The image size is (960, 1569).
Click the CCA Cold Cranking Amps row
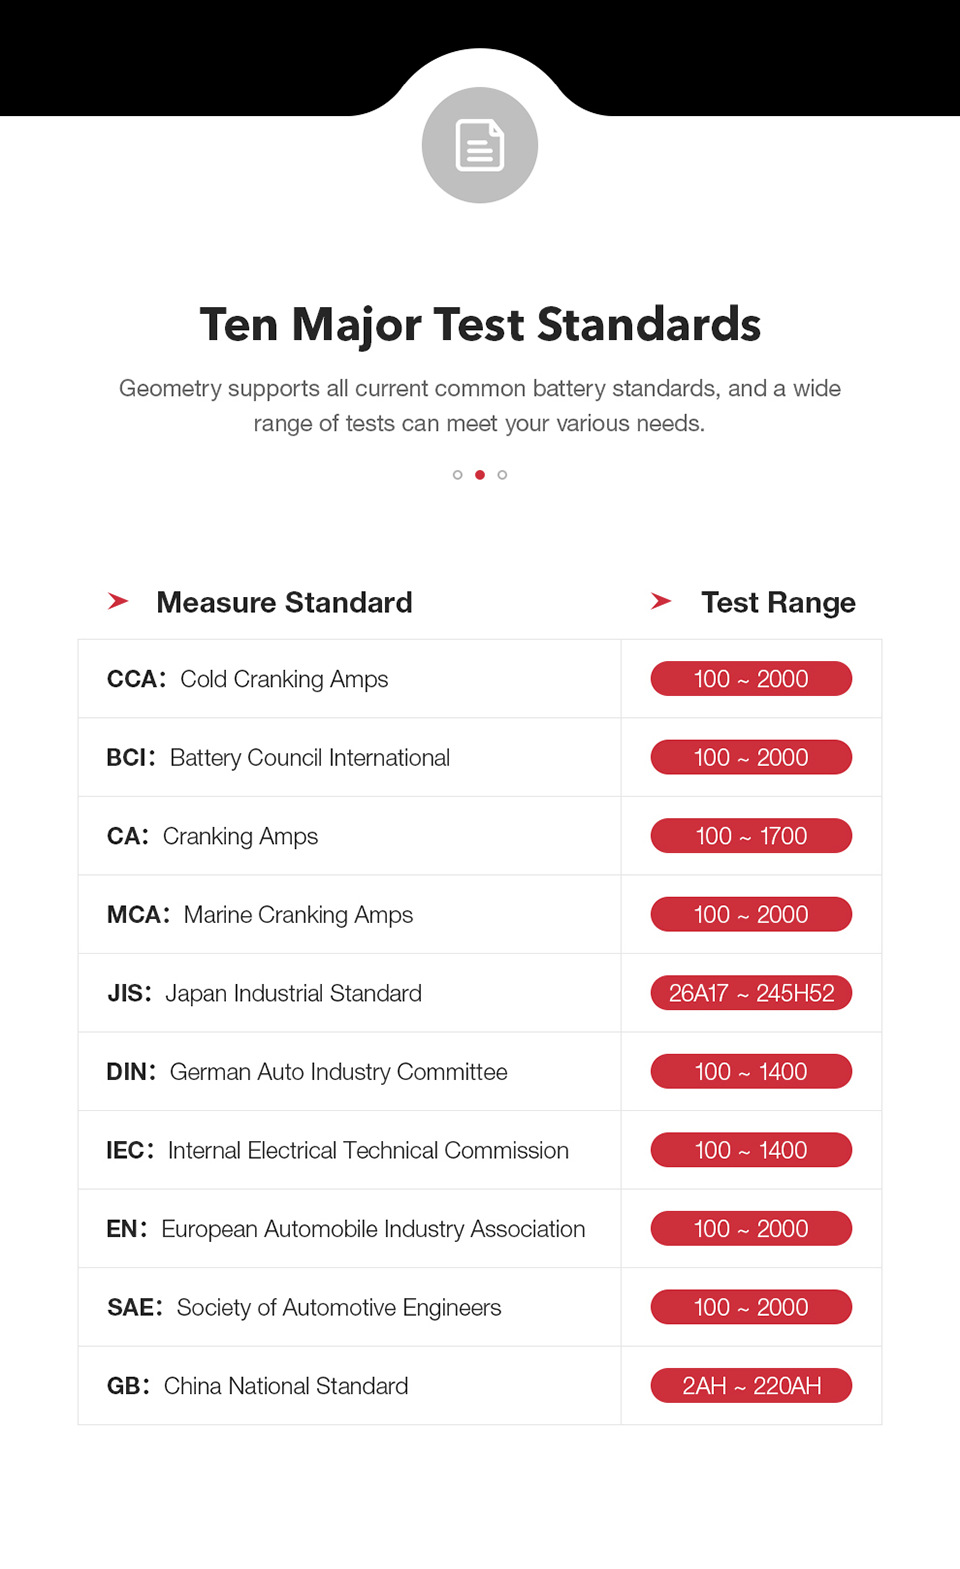247,679
